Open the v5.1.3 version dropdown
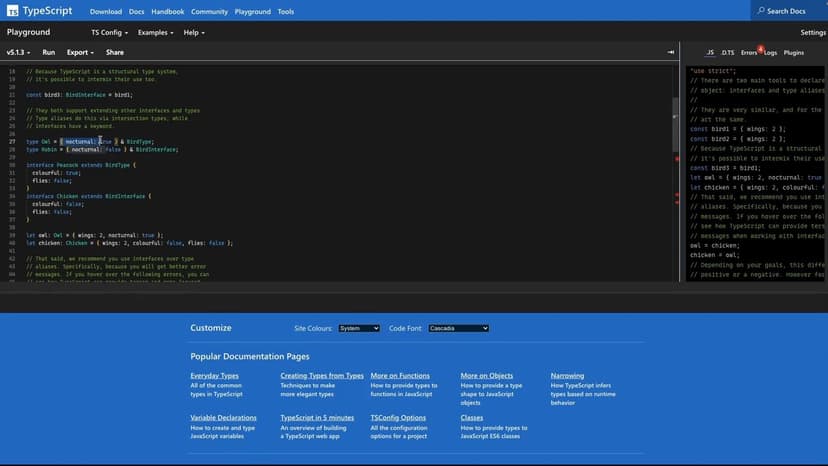 pos(18,52)
